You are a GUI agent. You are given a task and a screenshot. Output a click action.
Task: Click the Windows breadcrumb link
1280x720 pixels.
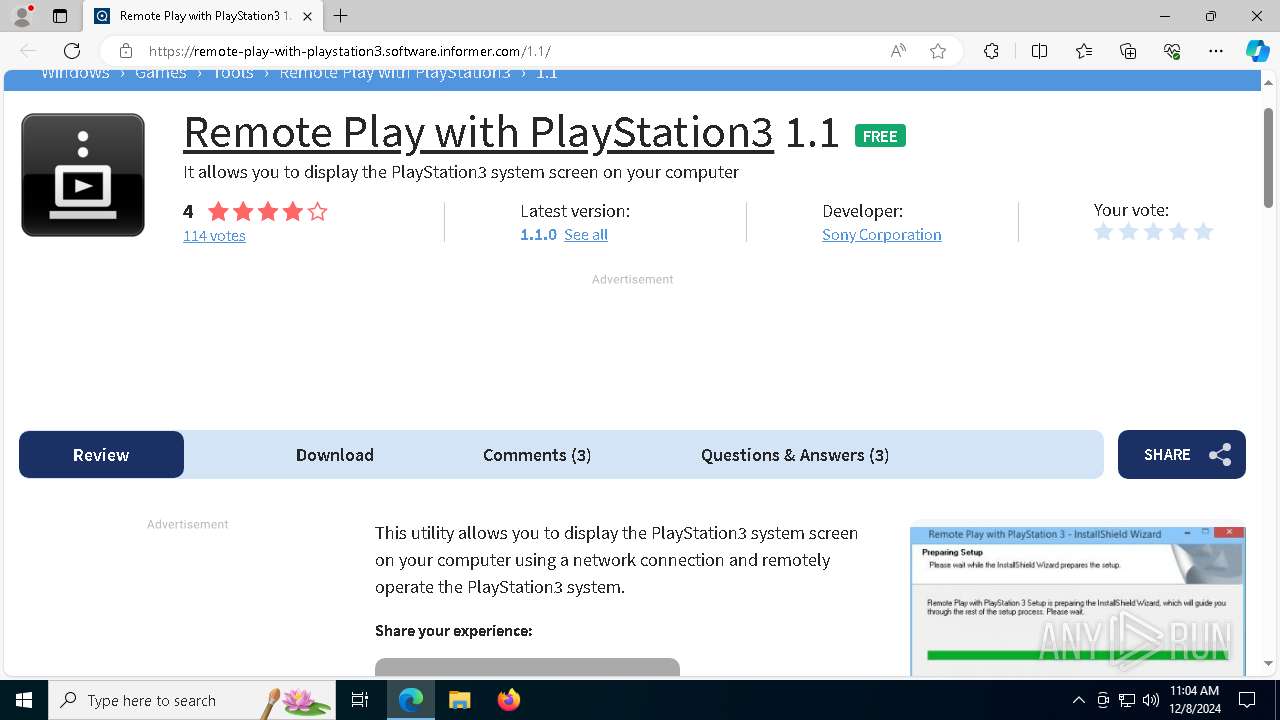tap(75, 73)
